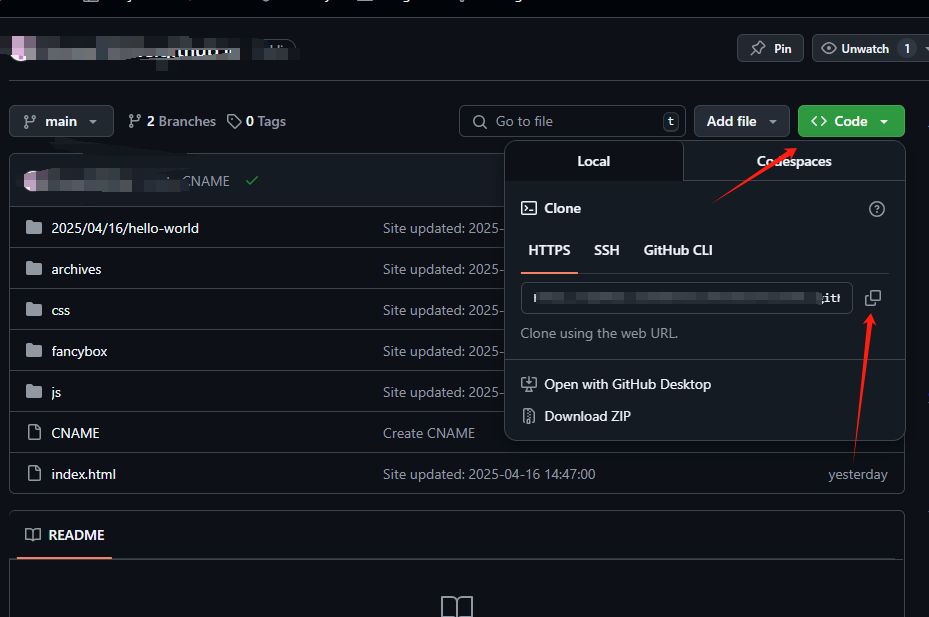Screen dimensions: 929x617
Task: Copy the repository clone URL icon
Action: click(x=872, y=297)
